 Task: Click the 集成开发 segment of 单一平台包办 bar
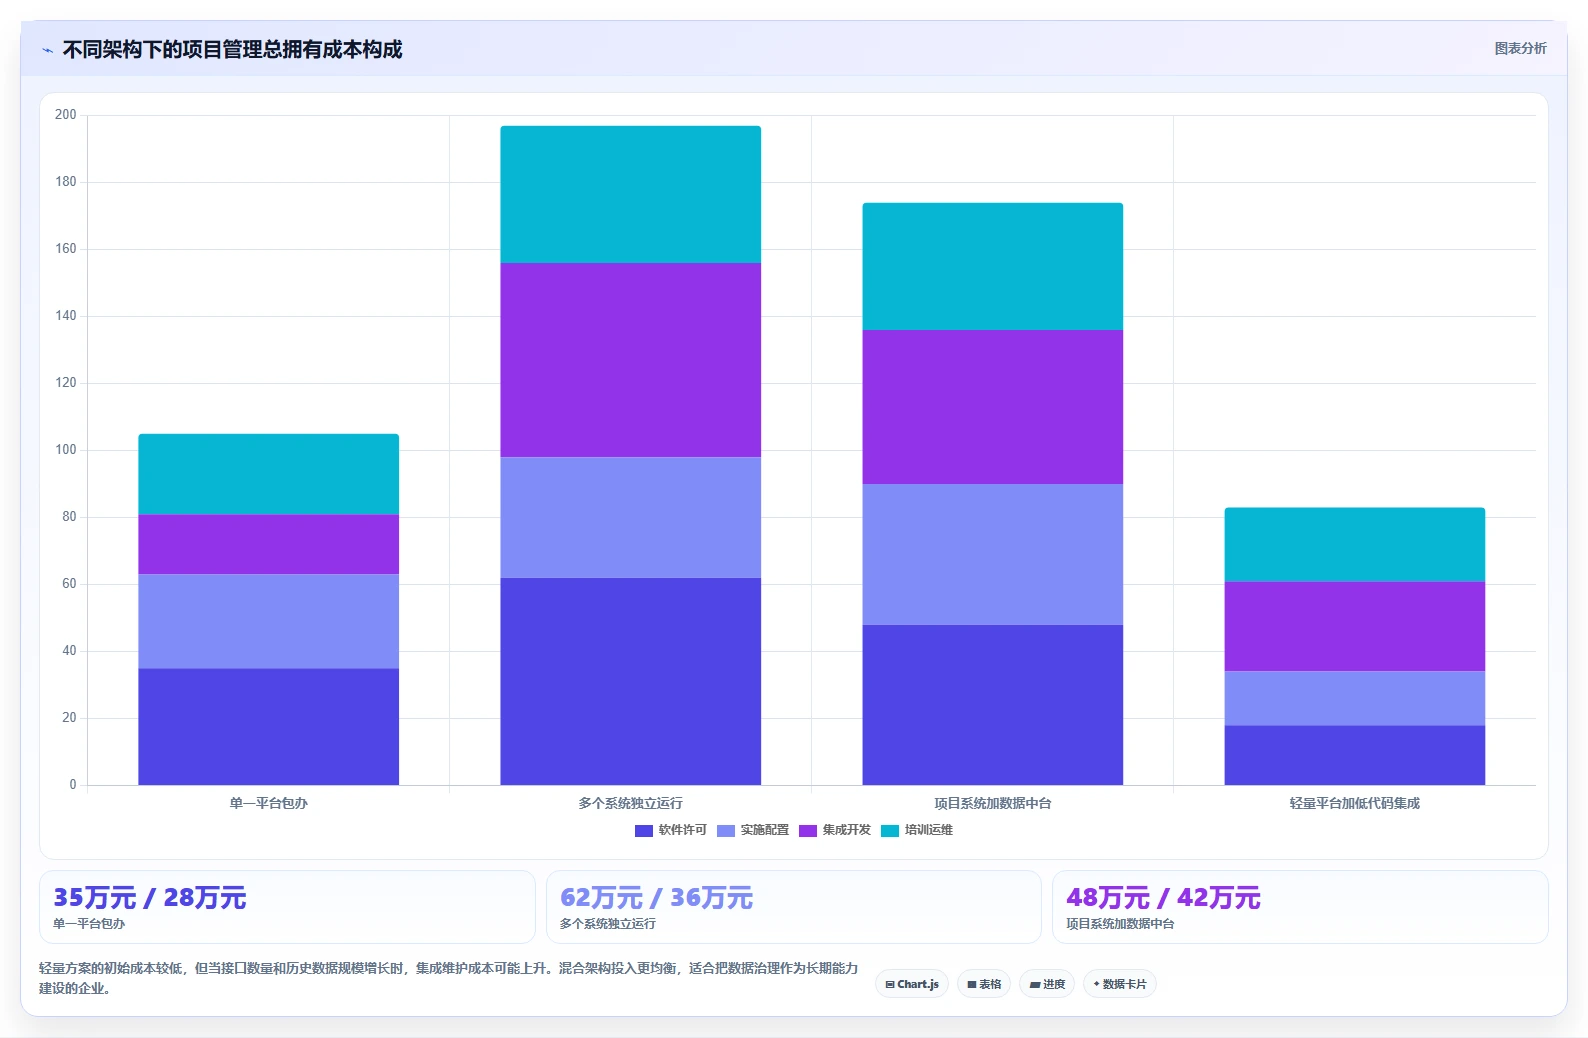tap(268, 545)
